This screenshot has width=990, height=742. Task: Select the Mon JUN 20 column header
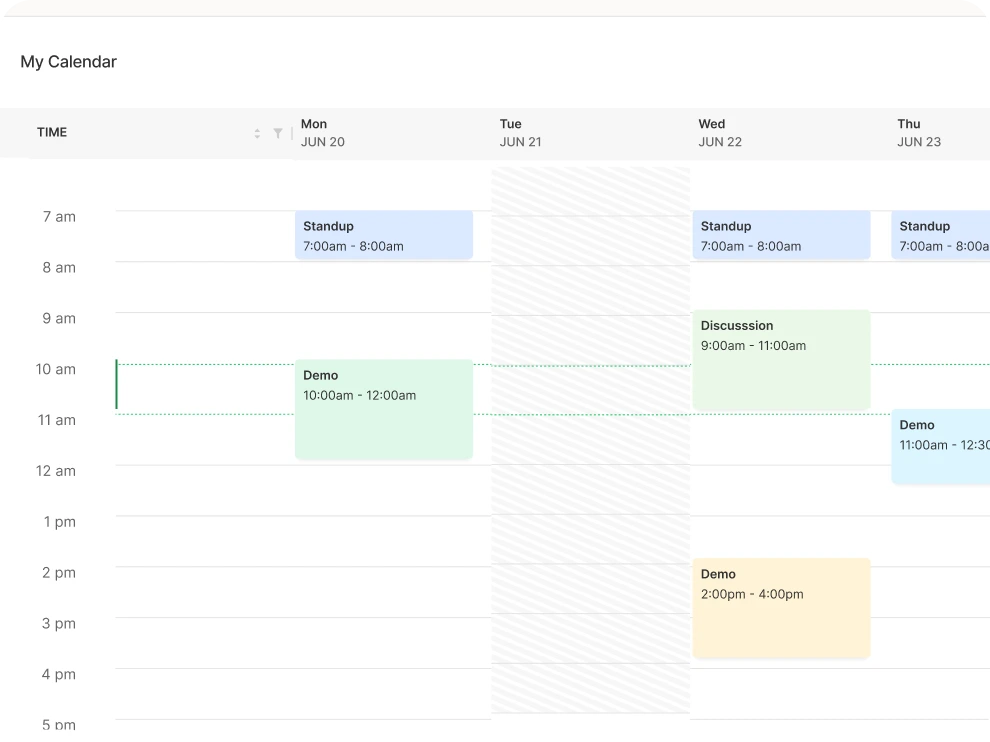(323, 133)
